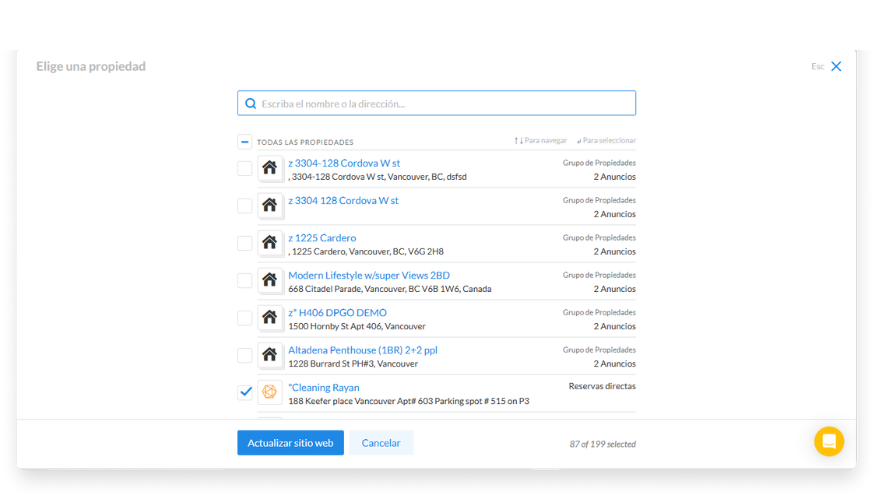Open the yellow chat widget icon
Viewport: 875px width, 500px height.
(829, 441)
